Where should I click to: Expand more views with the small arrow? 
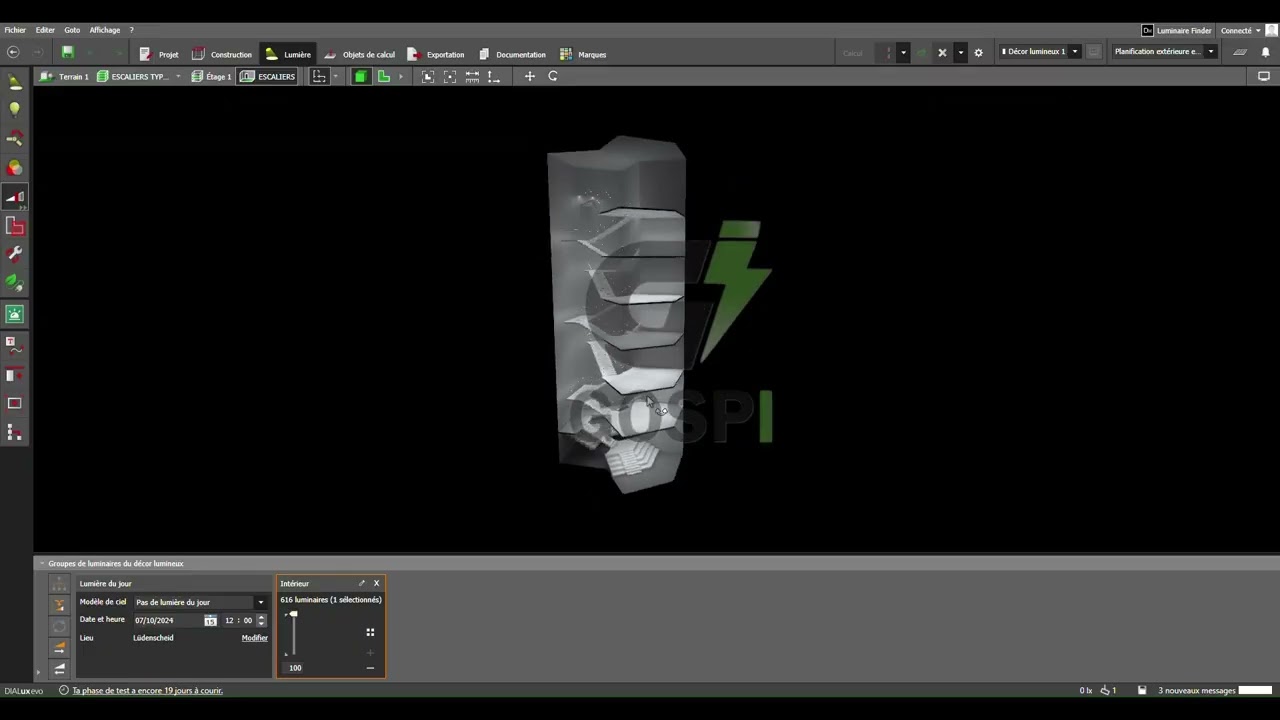(x=401, y=76)
